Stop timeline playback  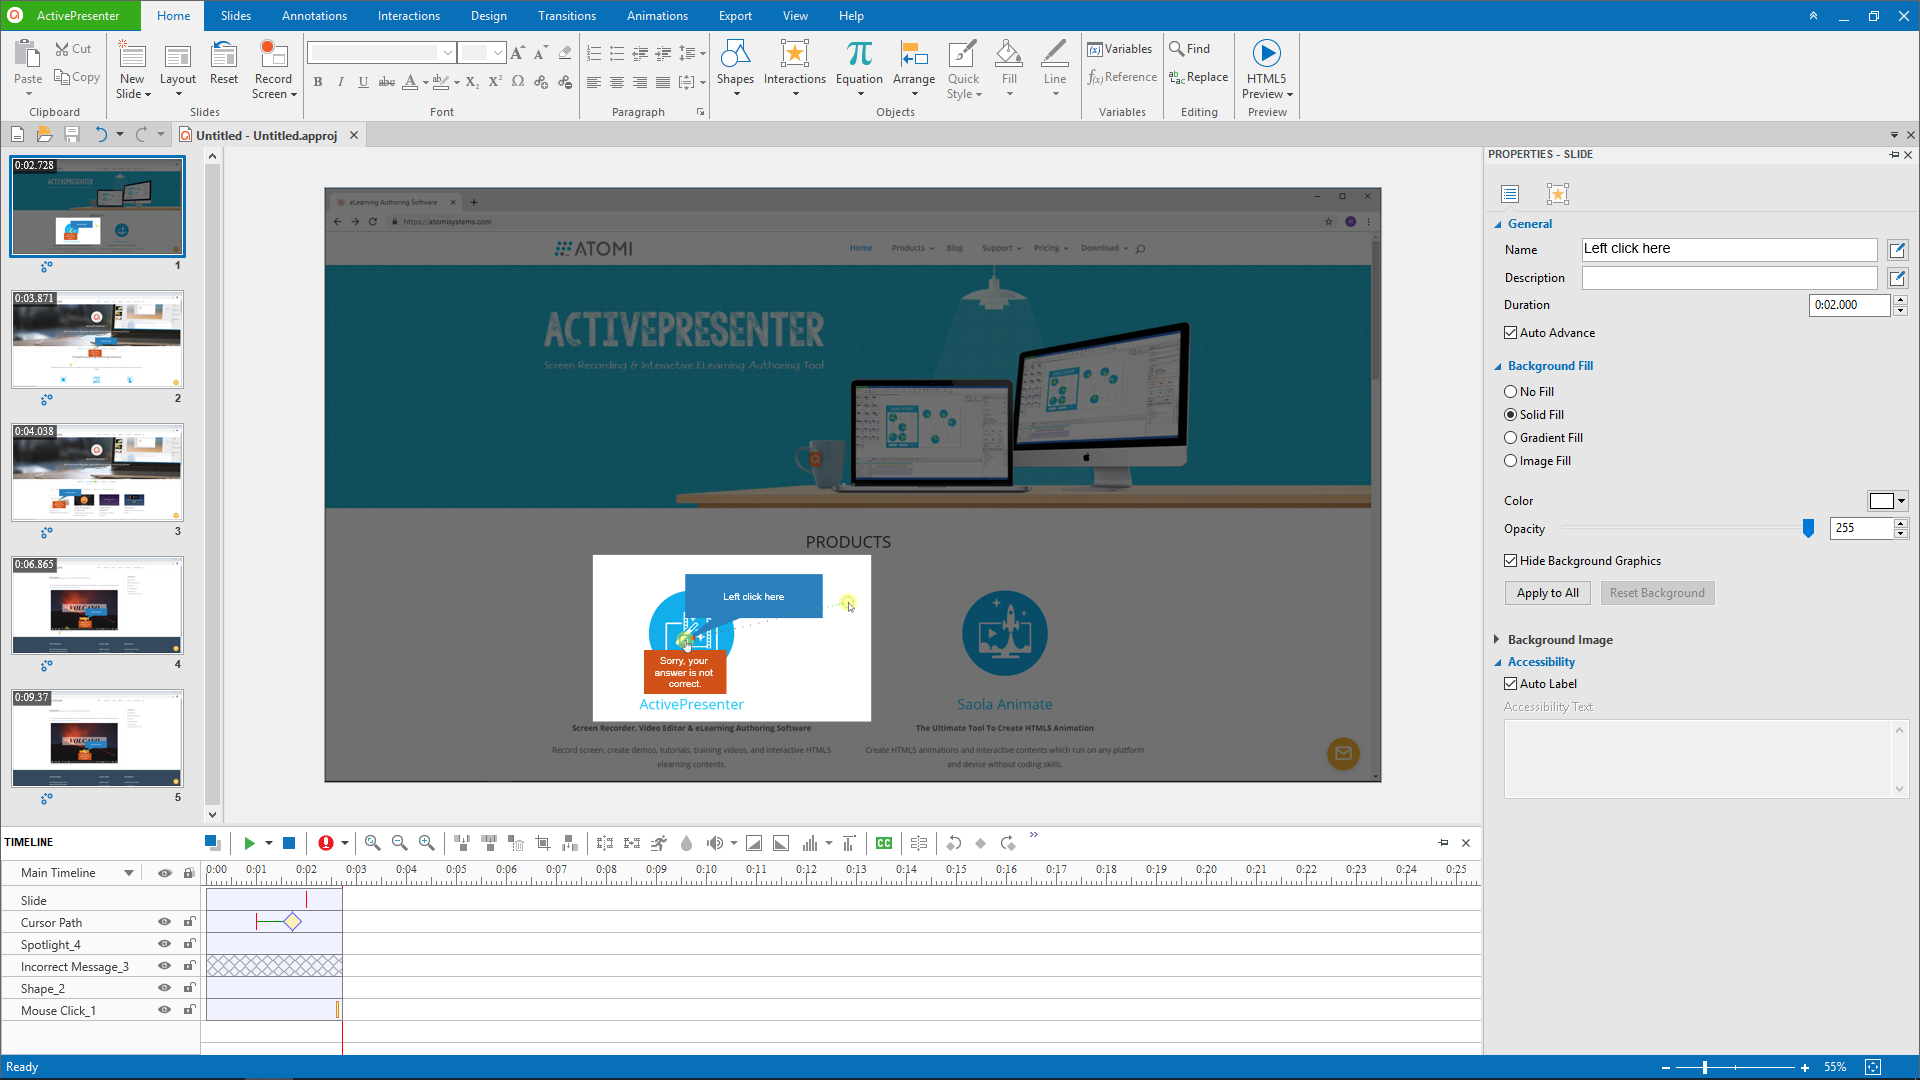pos(289,843)
